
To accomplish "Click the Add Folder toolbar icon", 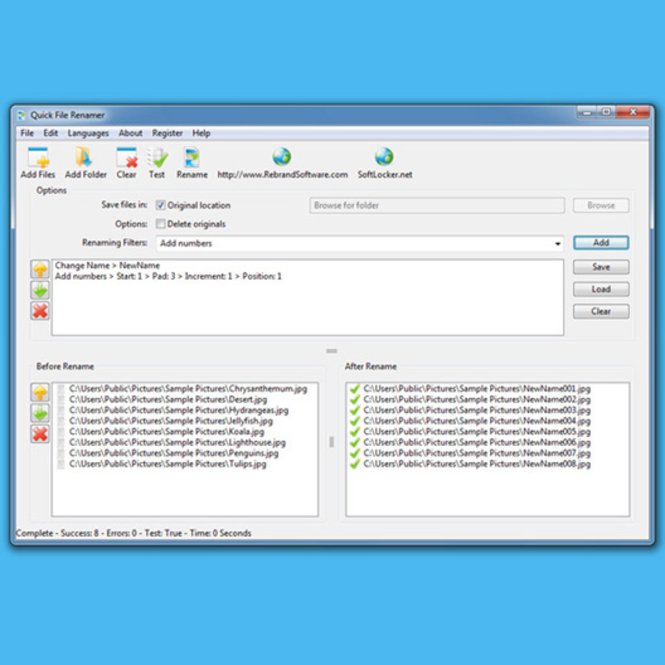I will coord(86,162).
